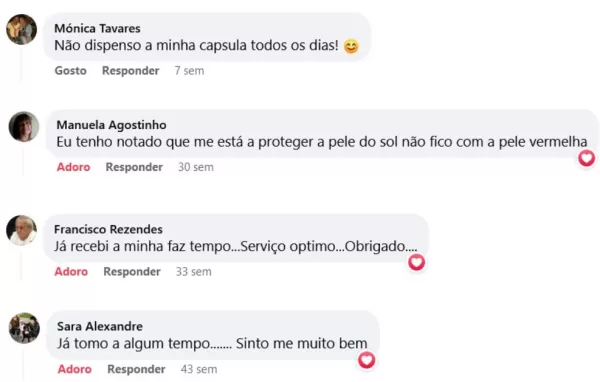Open Manuela Agostinho's profile picture
This screenshot has height=382, width=600.
[24, 127]
